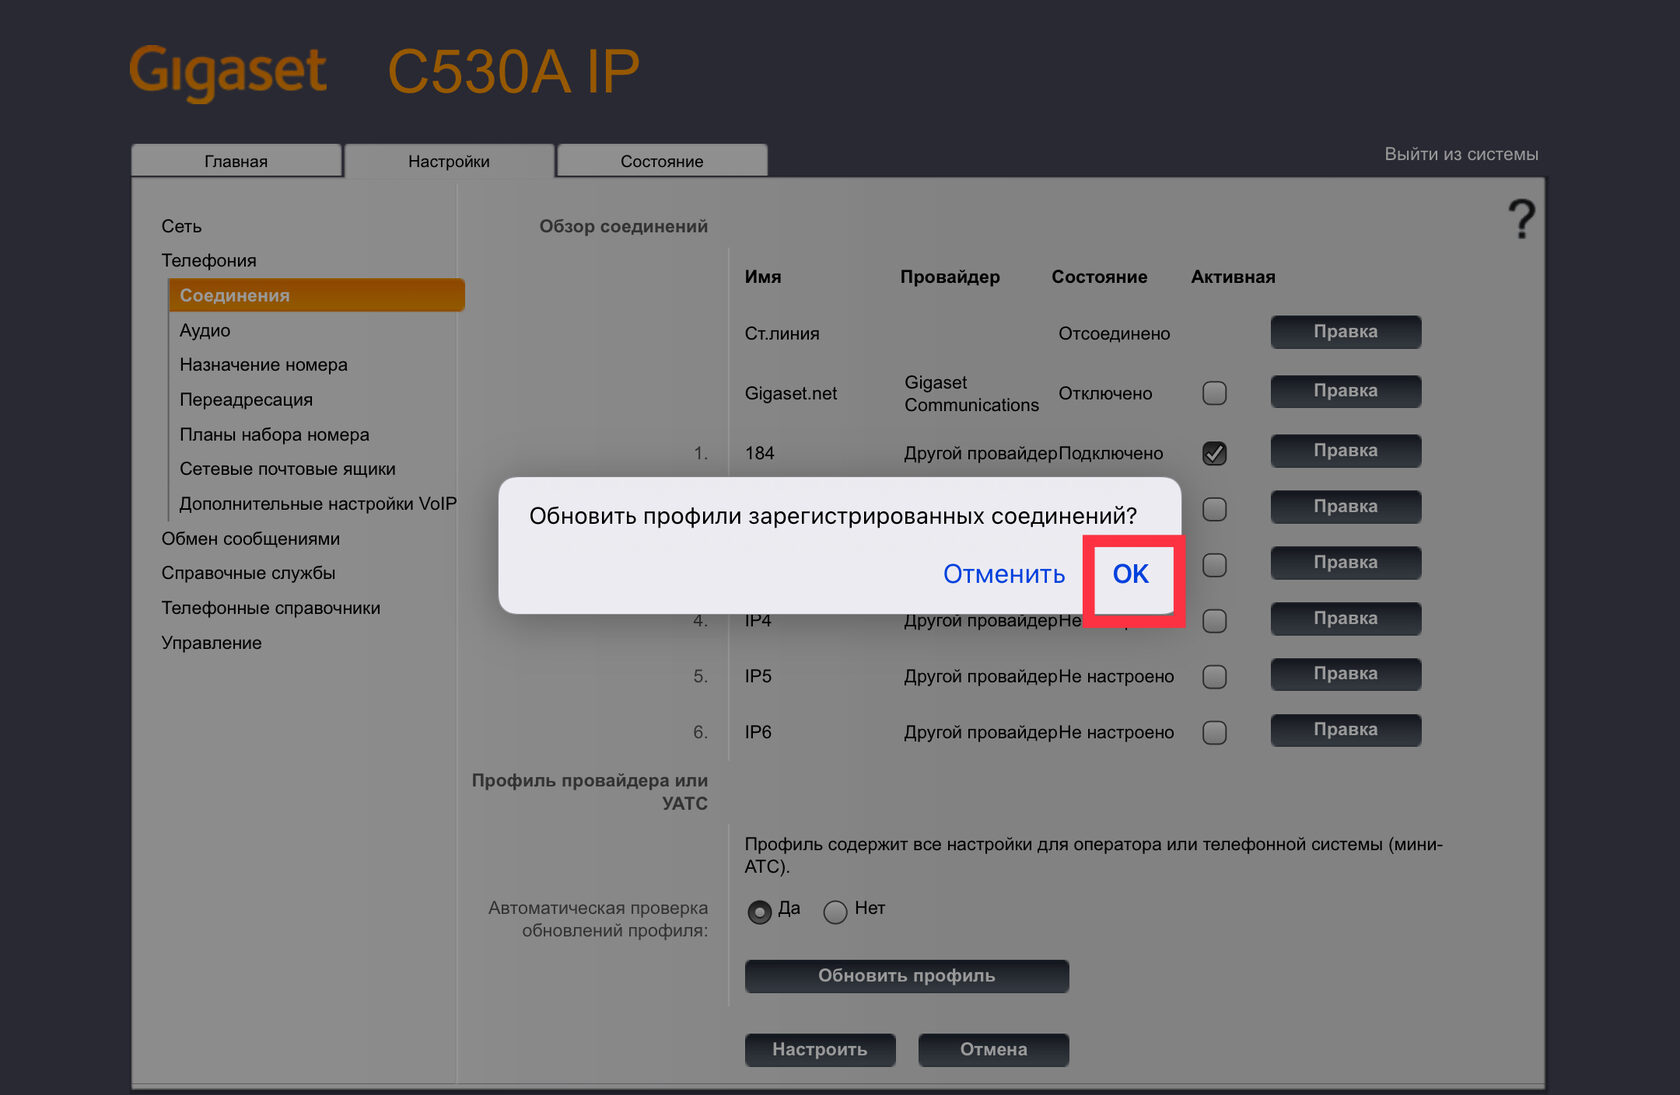Click Правка for the IP4 row
Viewport: 1680px width, 1095px height.
[1346, 618]
